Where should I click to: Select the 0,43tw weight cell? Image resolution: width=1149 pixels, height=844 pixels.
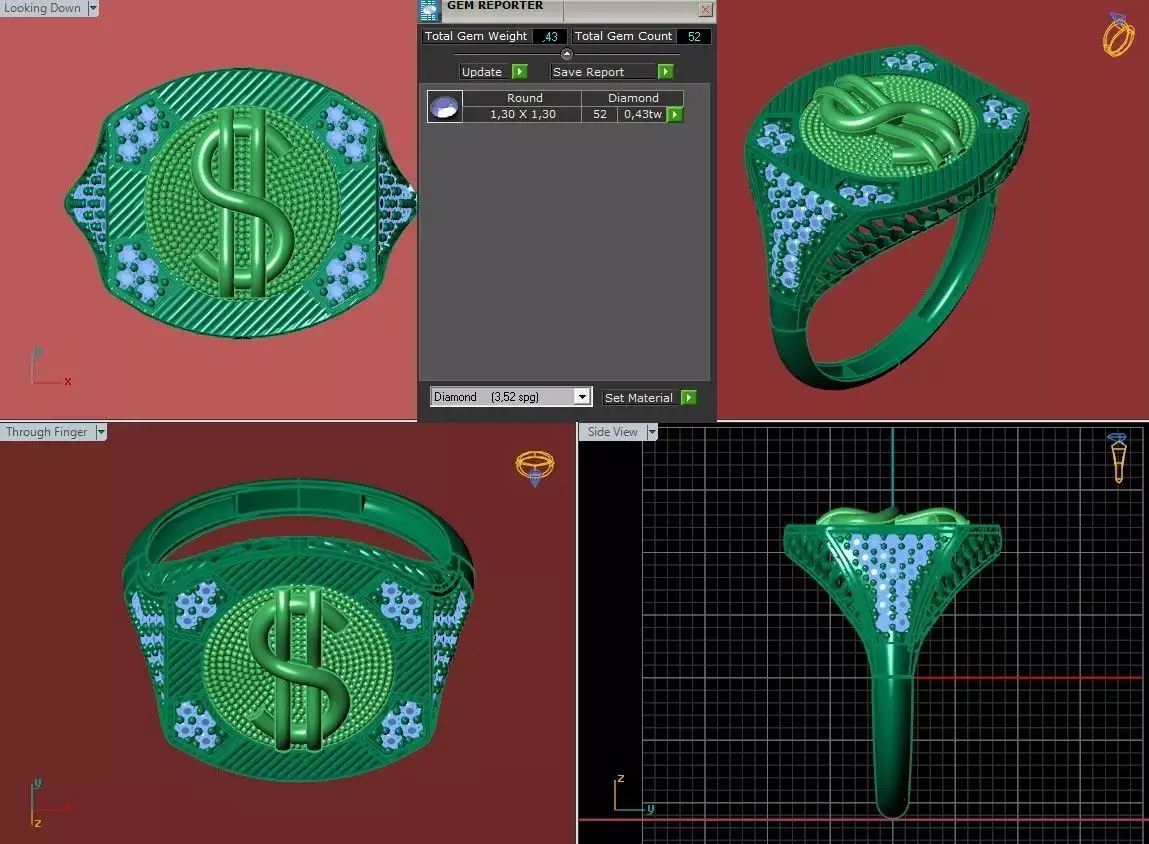tap(643, 114)
